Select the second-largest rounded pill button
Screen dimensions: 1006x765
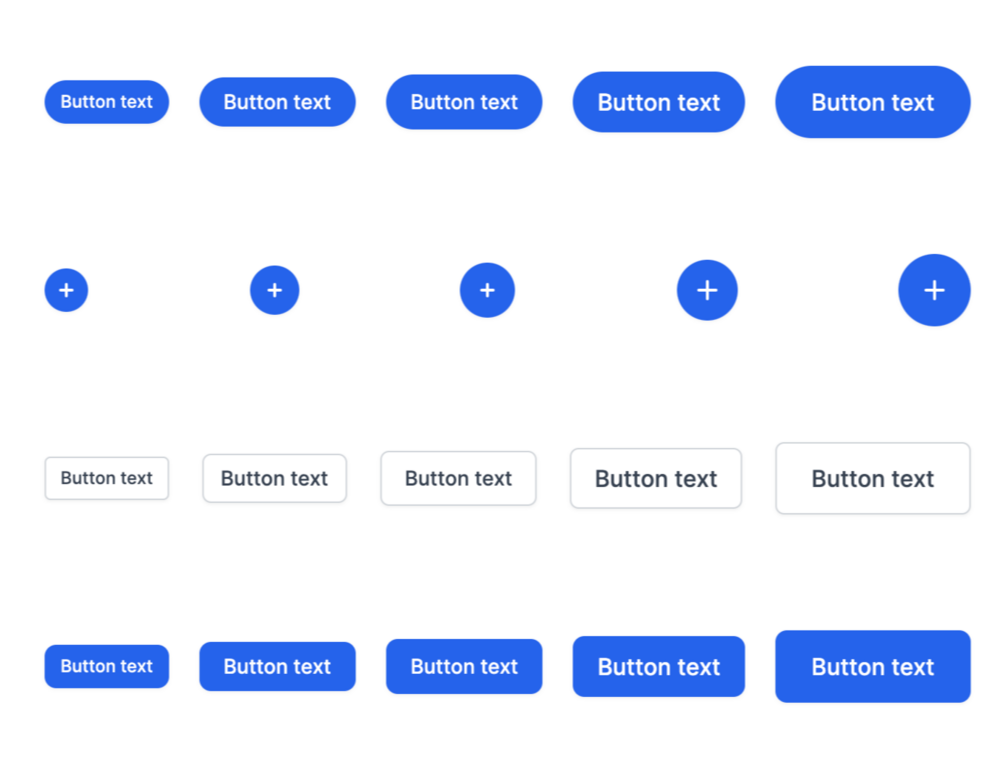658,101
